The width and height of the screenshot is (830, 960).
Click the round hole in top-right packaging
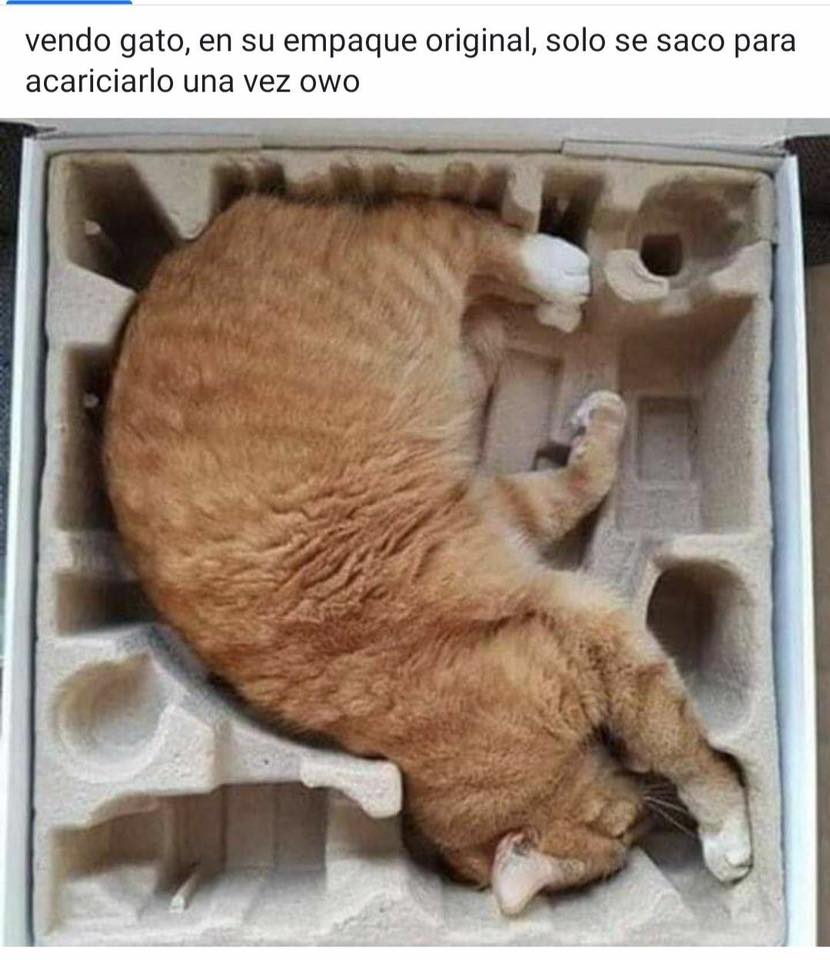[662, 254]
